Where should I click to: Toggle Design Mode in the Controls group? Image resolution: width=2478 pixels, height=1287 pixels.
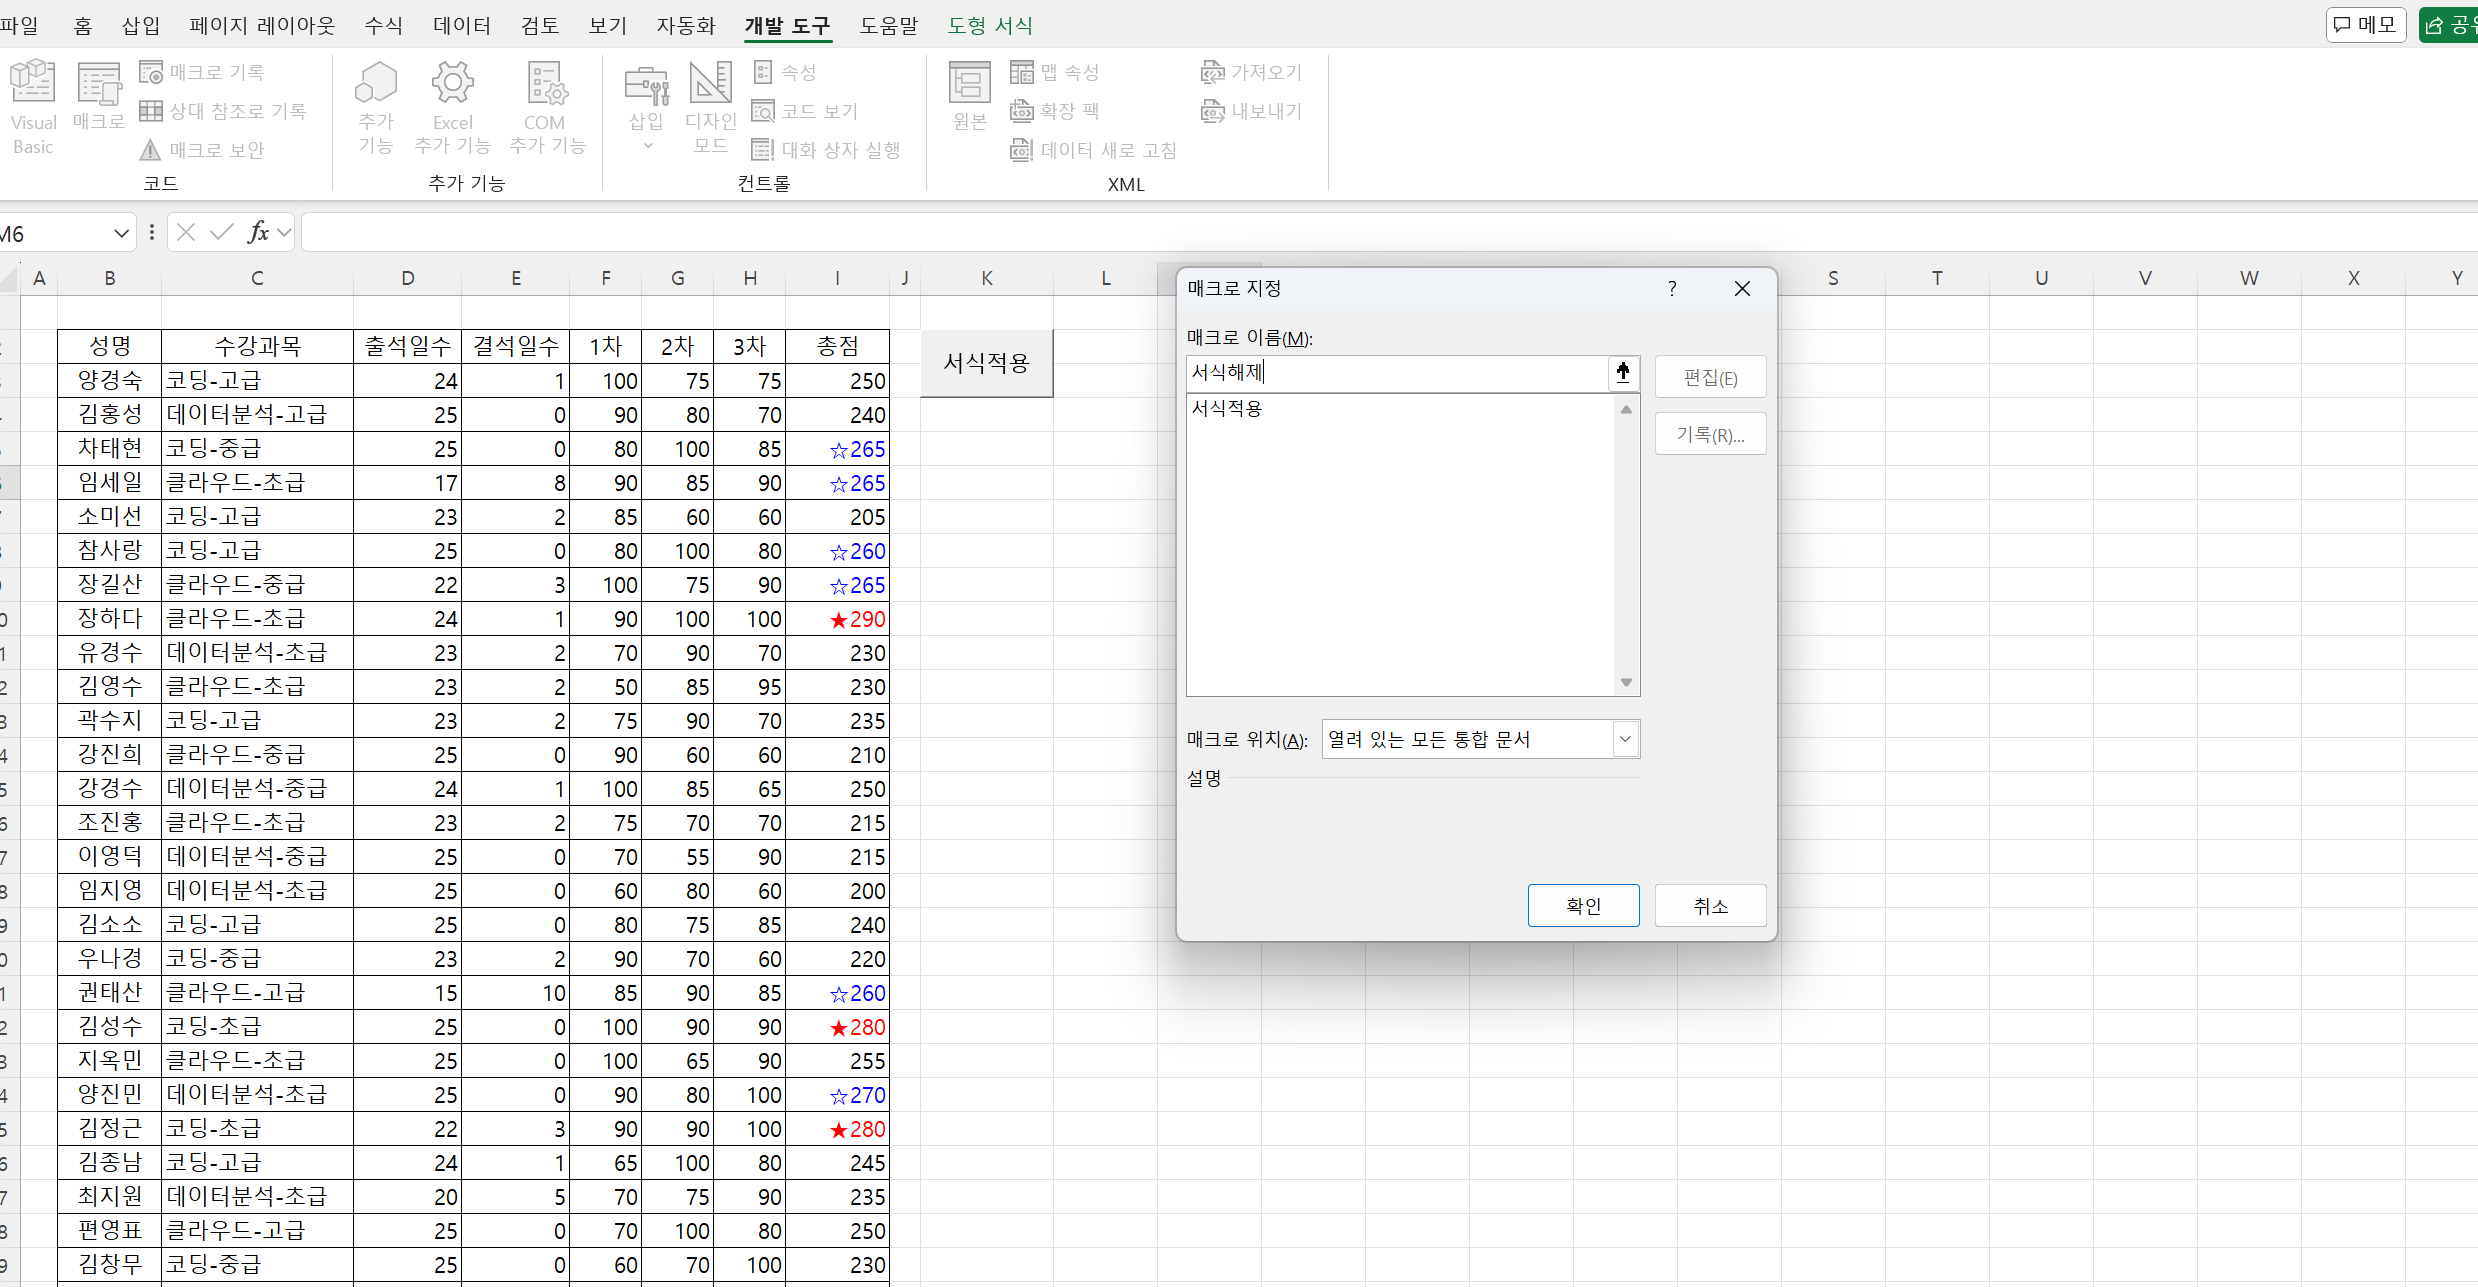(710, 84)
